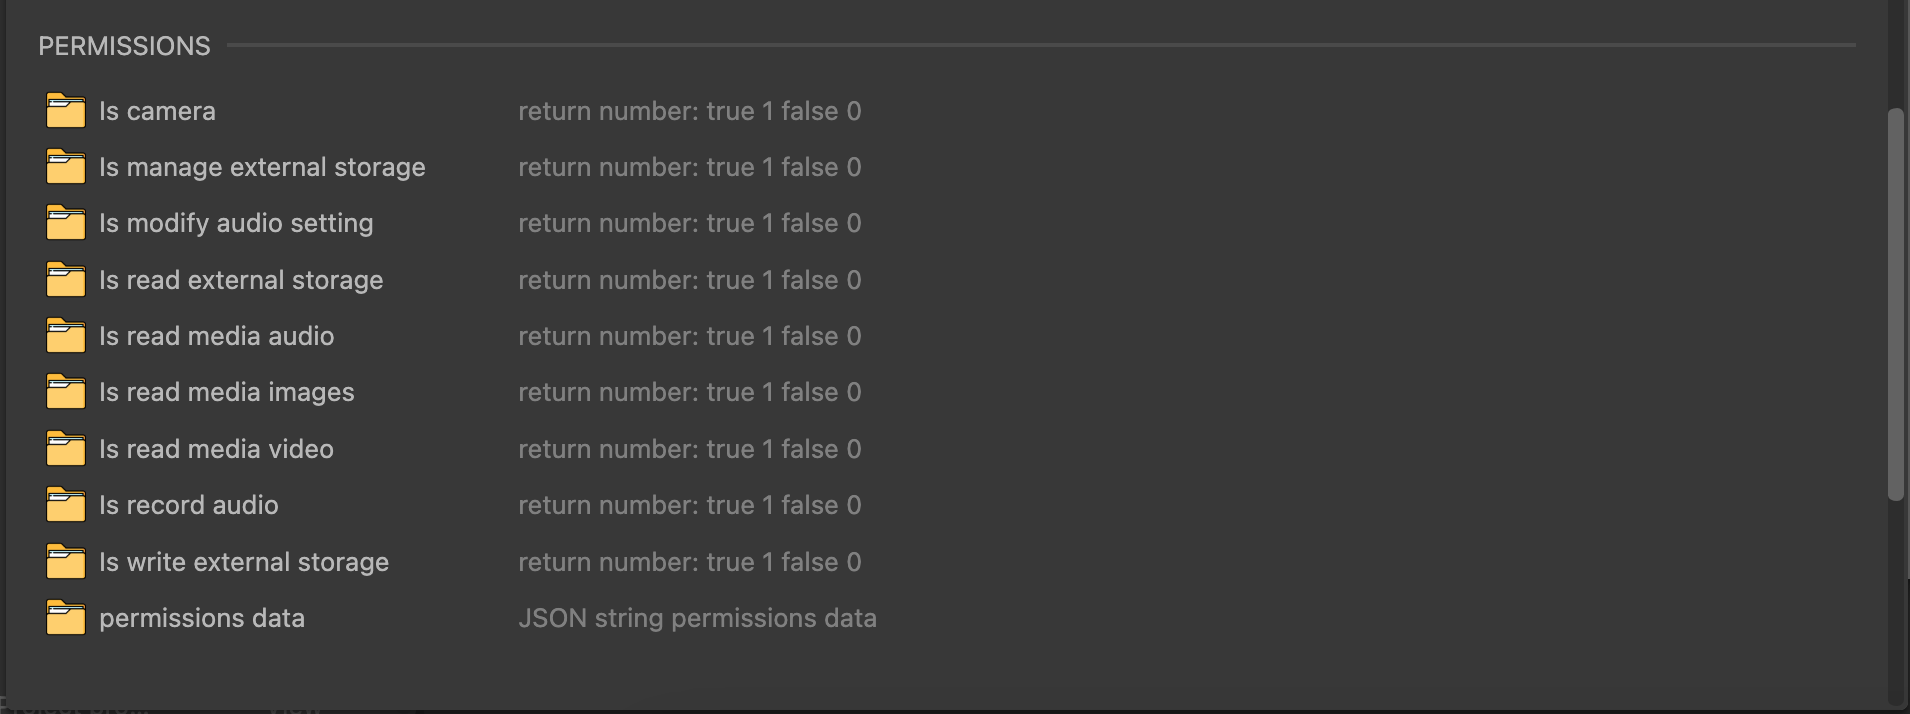Image resolution: width=1910 pixels, height=714 pixels.
Task: Pick the Is read media images expression
Action: [x=227, y=392]
